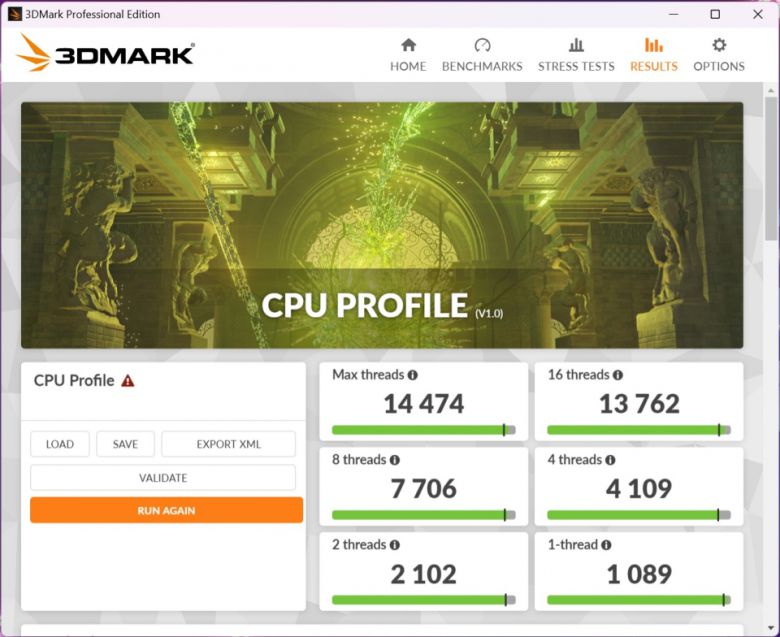This screenshot has height=637, width=780.
Task: Click info icon next to 8 threads
Action: point(395,460)
